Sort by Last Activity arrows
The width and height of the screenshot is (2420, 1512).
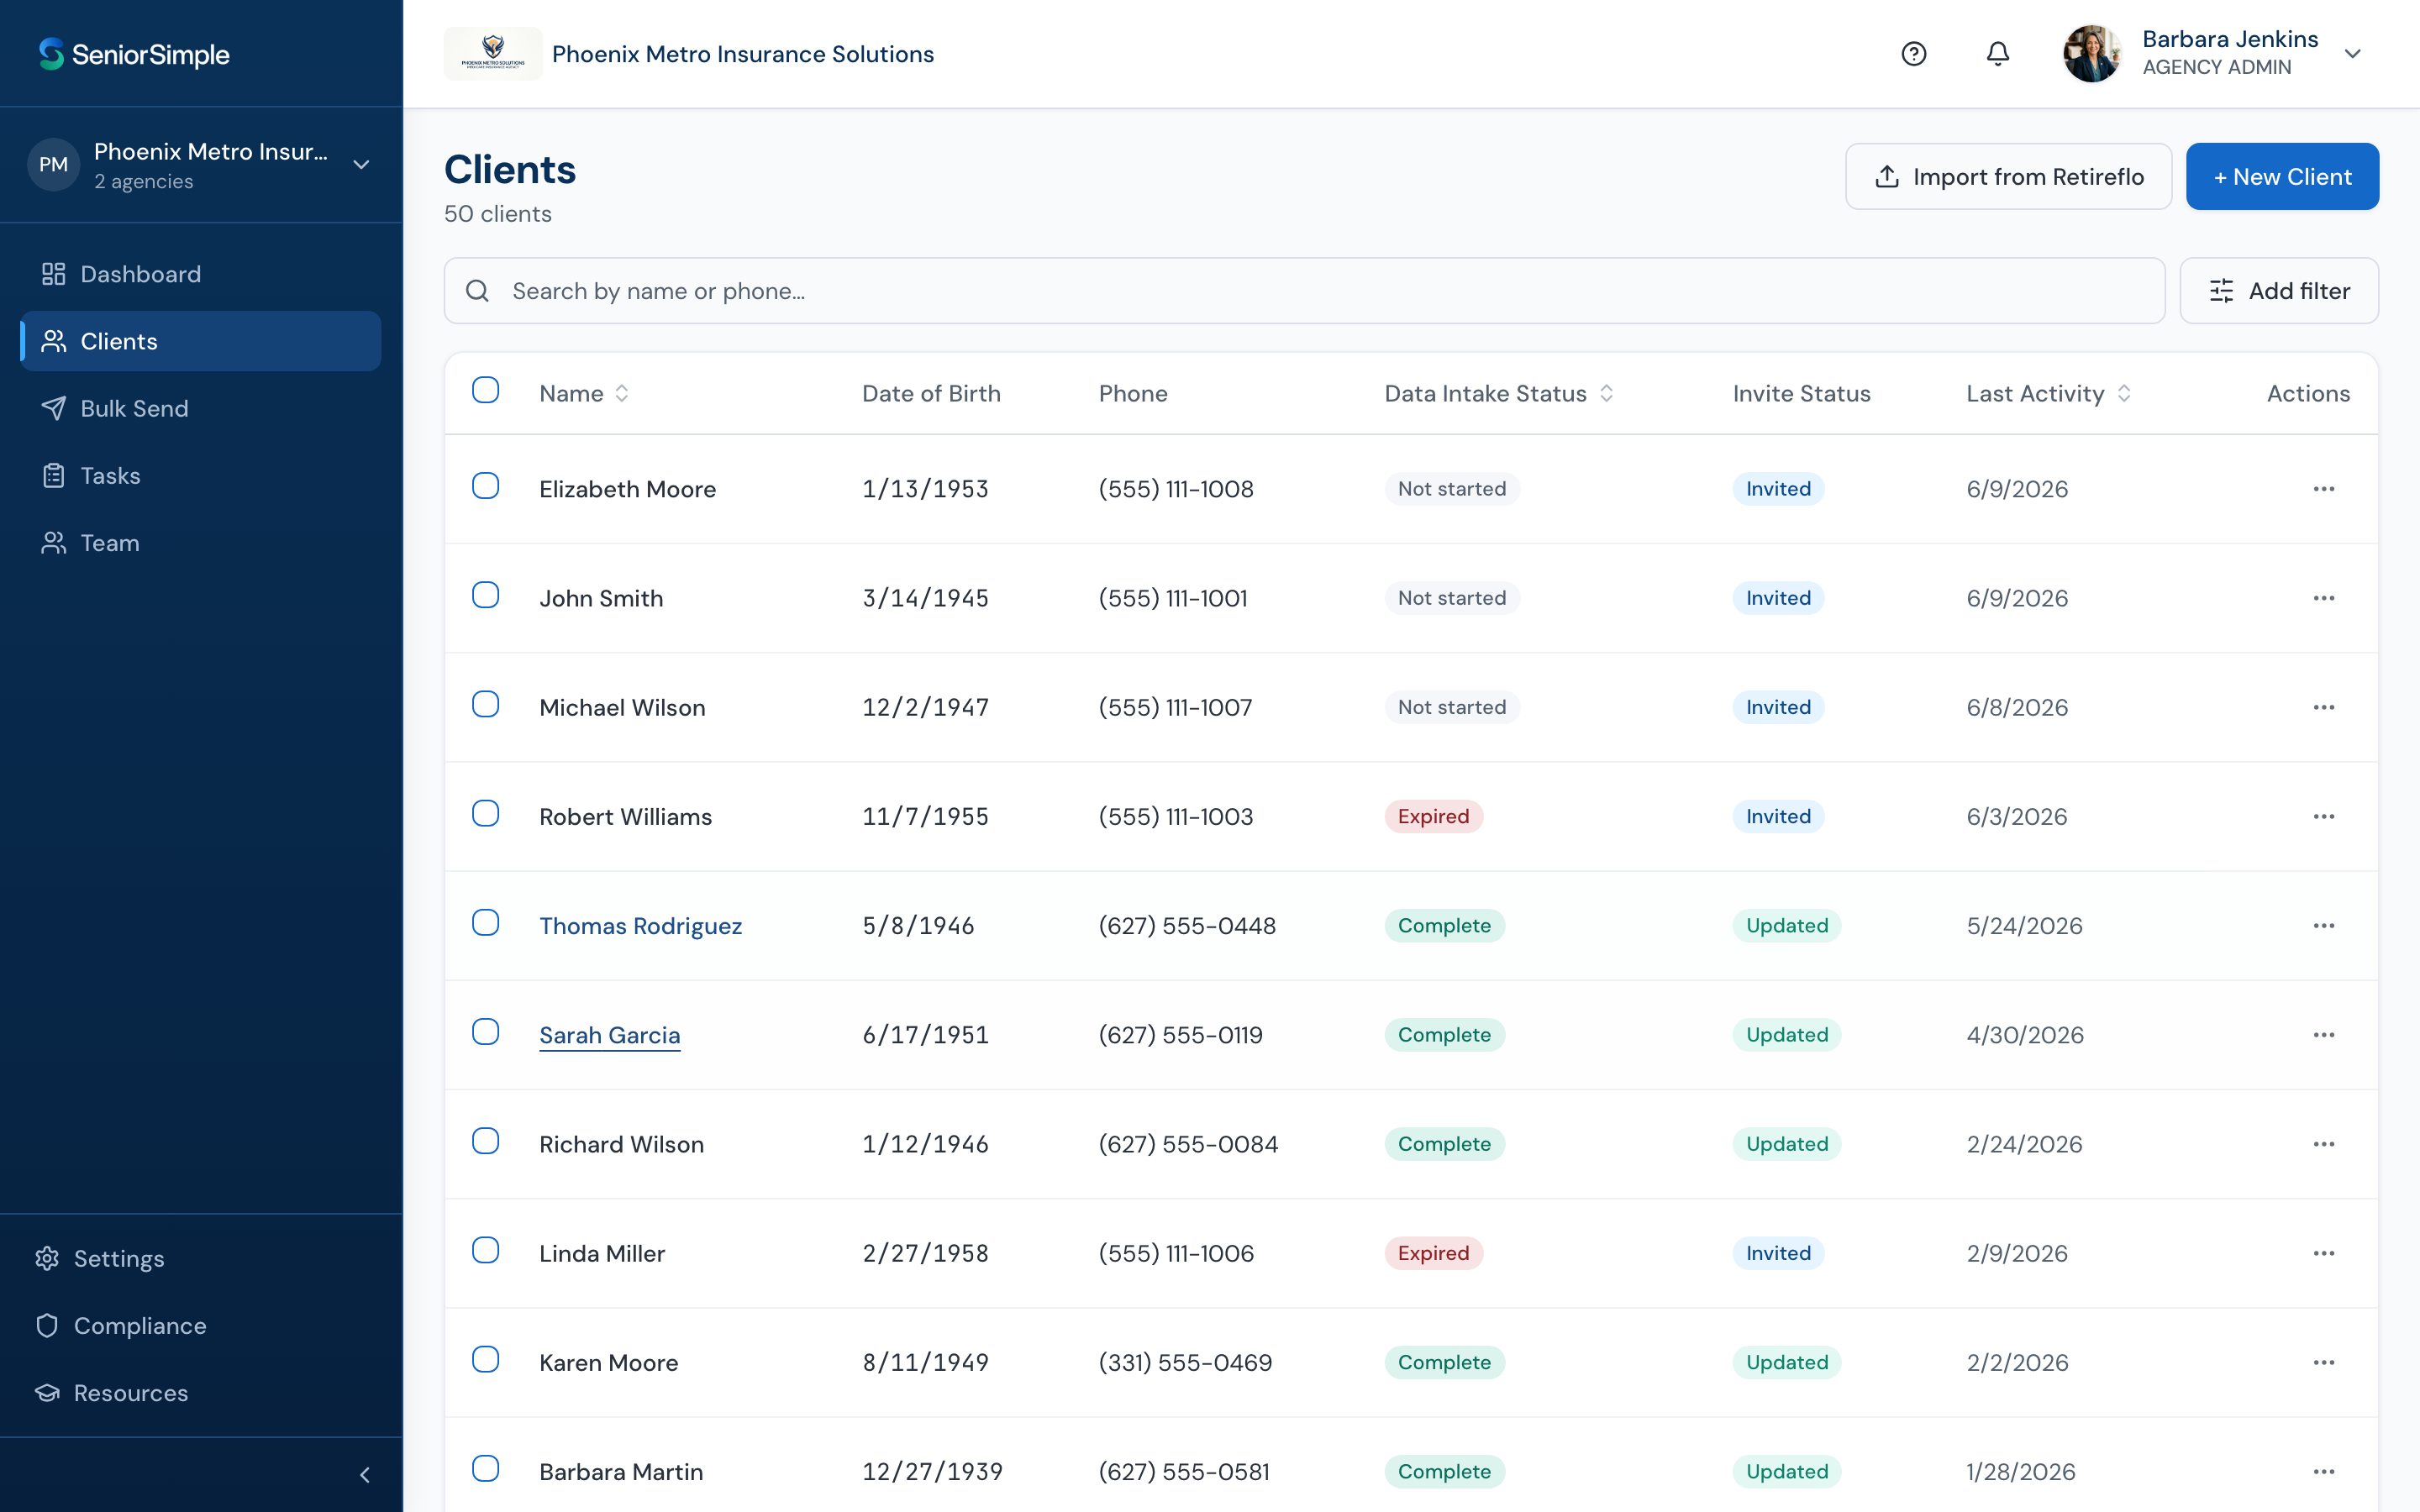[2124, 394]
